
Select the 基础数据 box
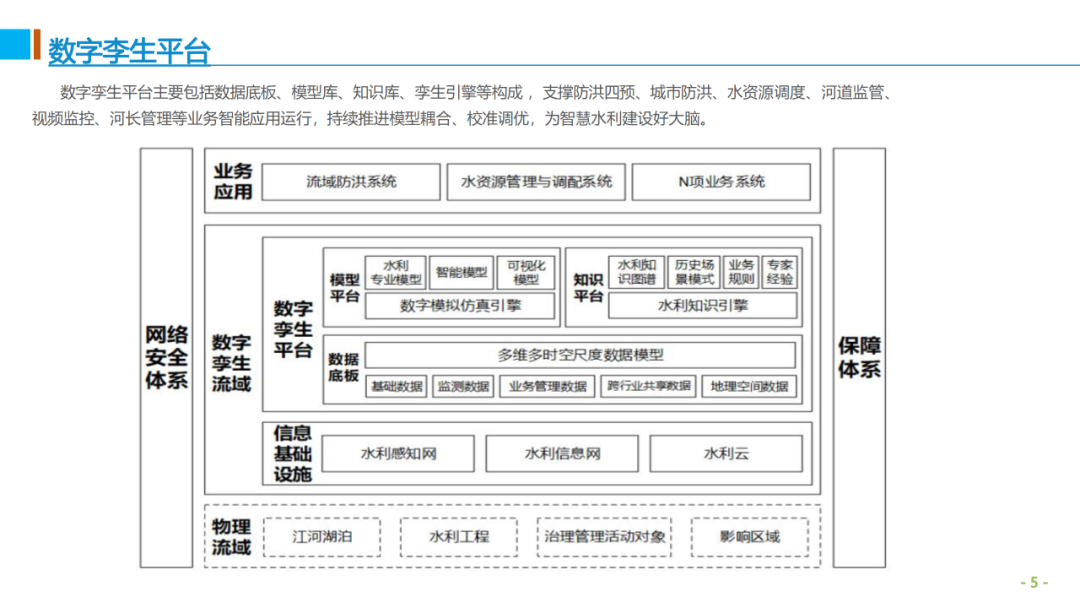coord(396,386)
